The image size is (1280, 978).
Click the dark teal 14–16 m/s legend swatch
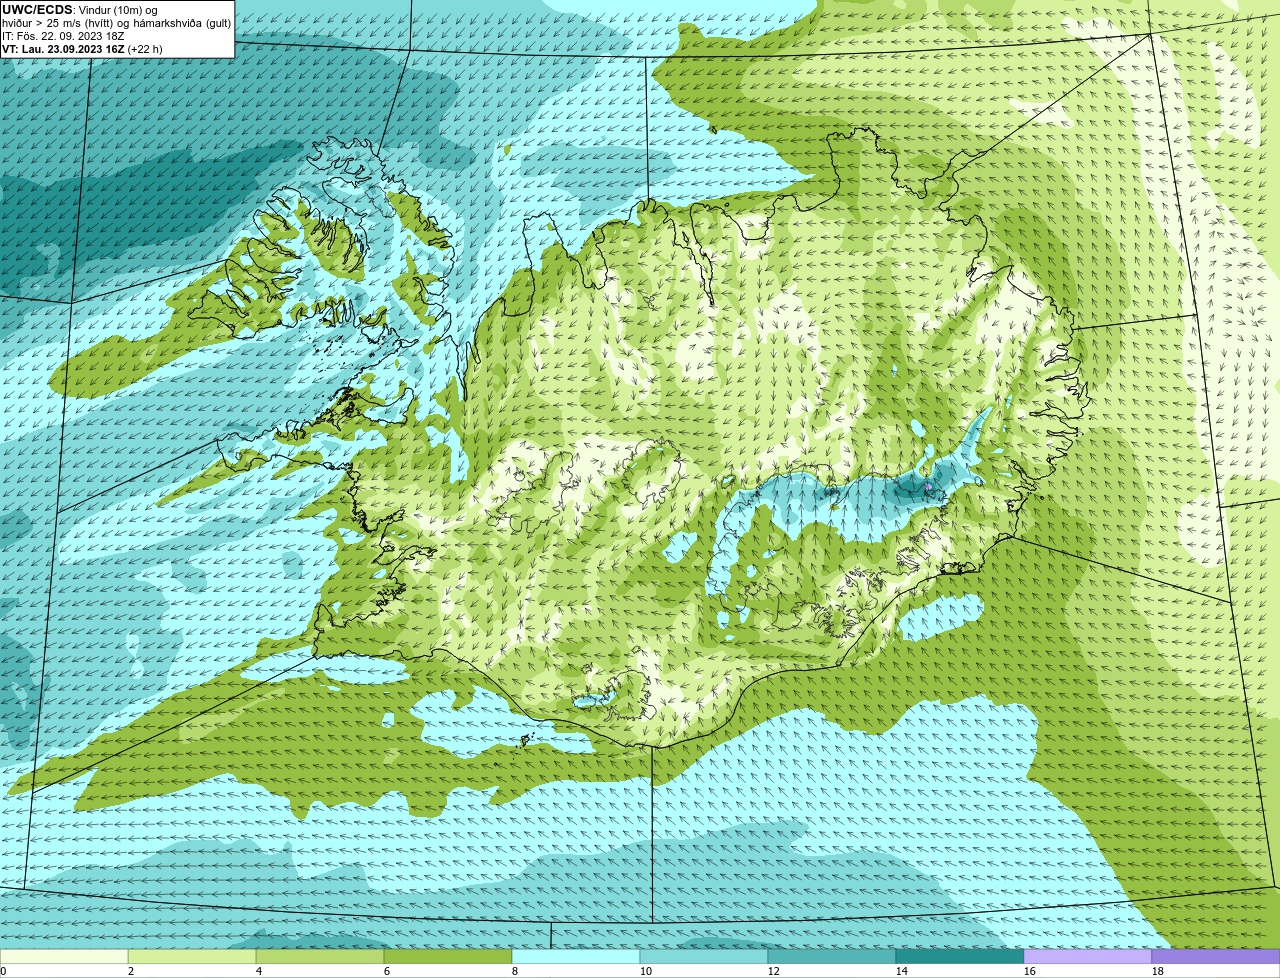click(x=960, y=956)
